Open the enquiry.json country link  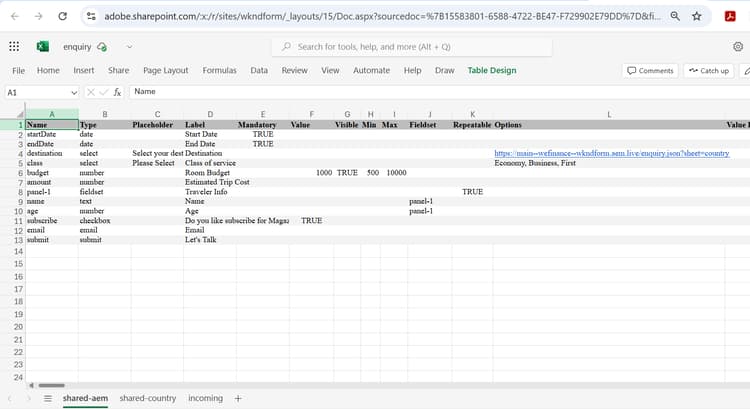coord(612,153)
